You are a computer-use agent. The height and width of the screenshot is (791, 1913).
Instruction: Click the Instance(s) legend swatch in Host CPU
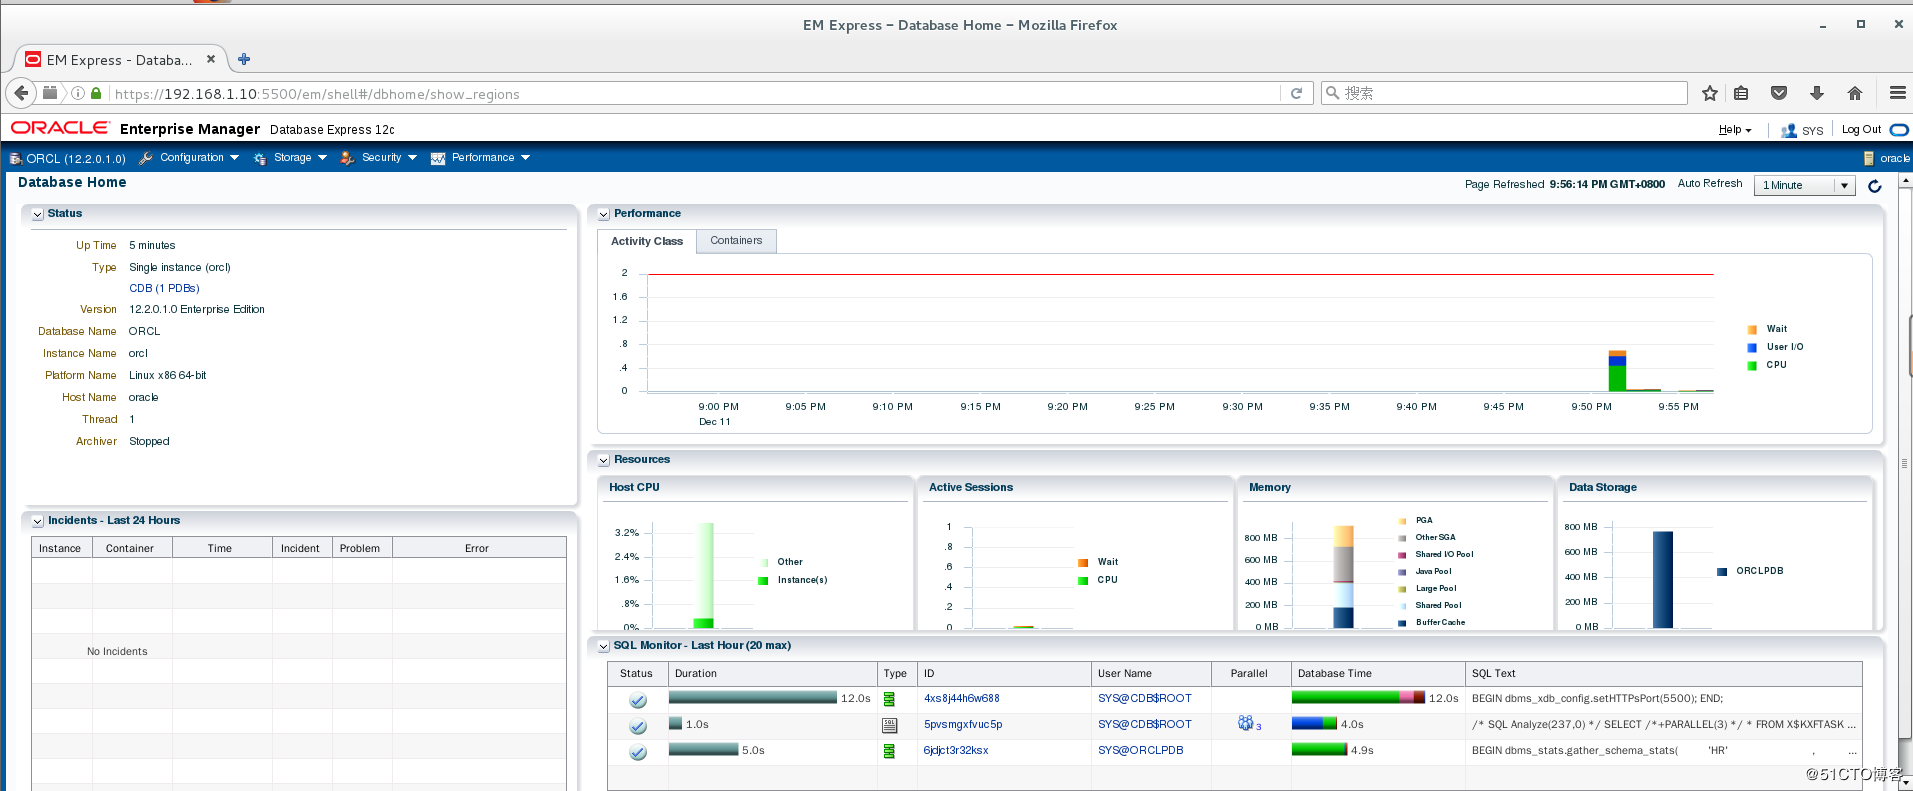(763, 580)
